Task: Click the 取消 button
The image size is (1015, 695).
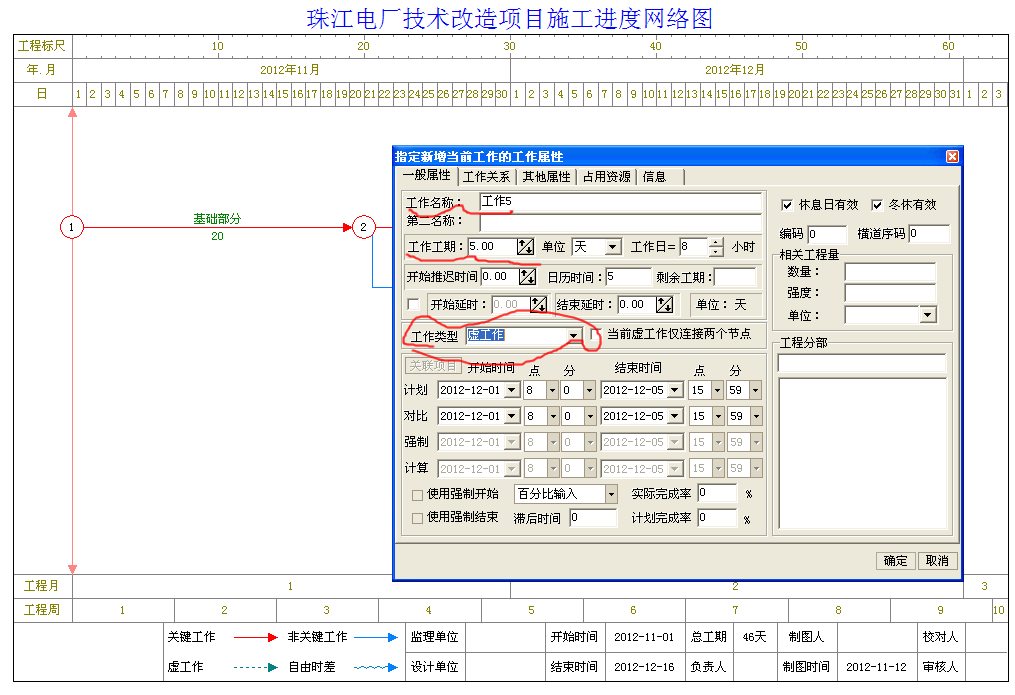Action: (937, 561)
